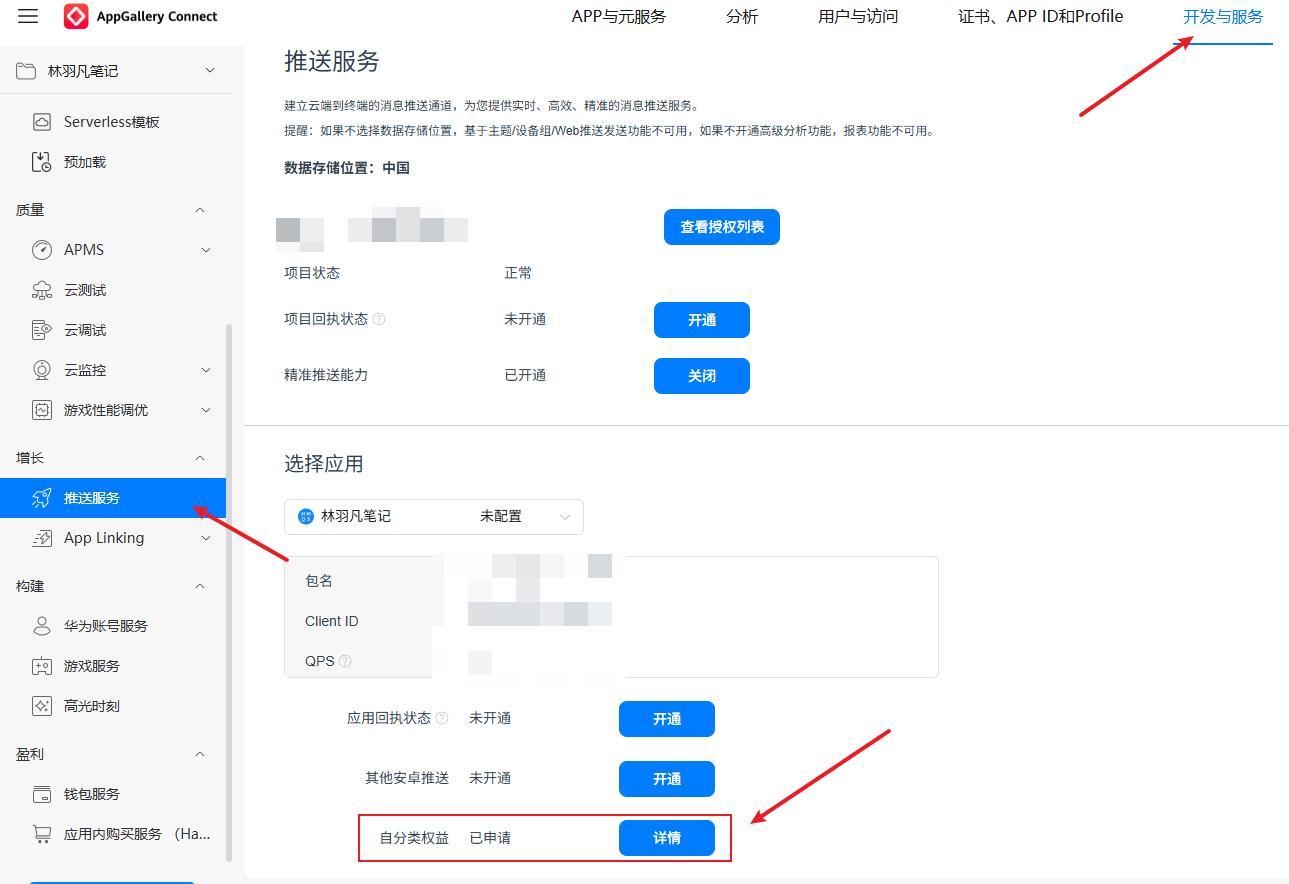
Task: Click the 数据存储位置：中国 text
Action: [347, 168]
